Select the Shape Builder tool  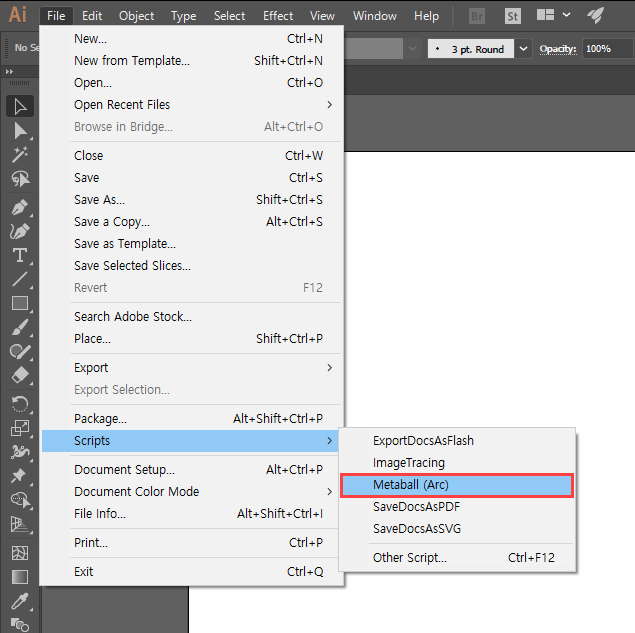[20, 500]
